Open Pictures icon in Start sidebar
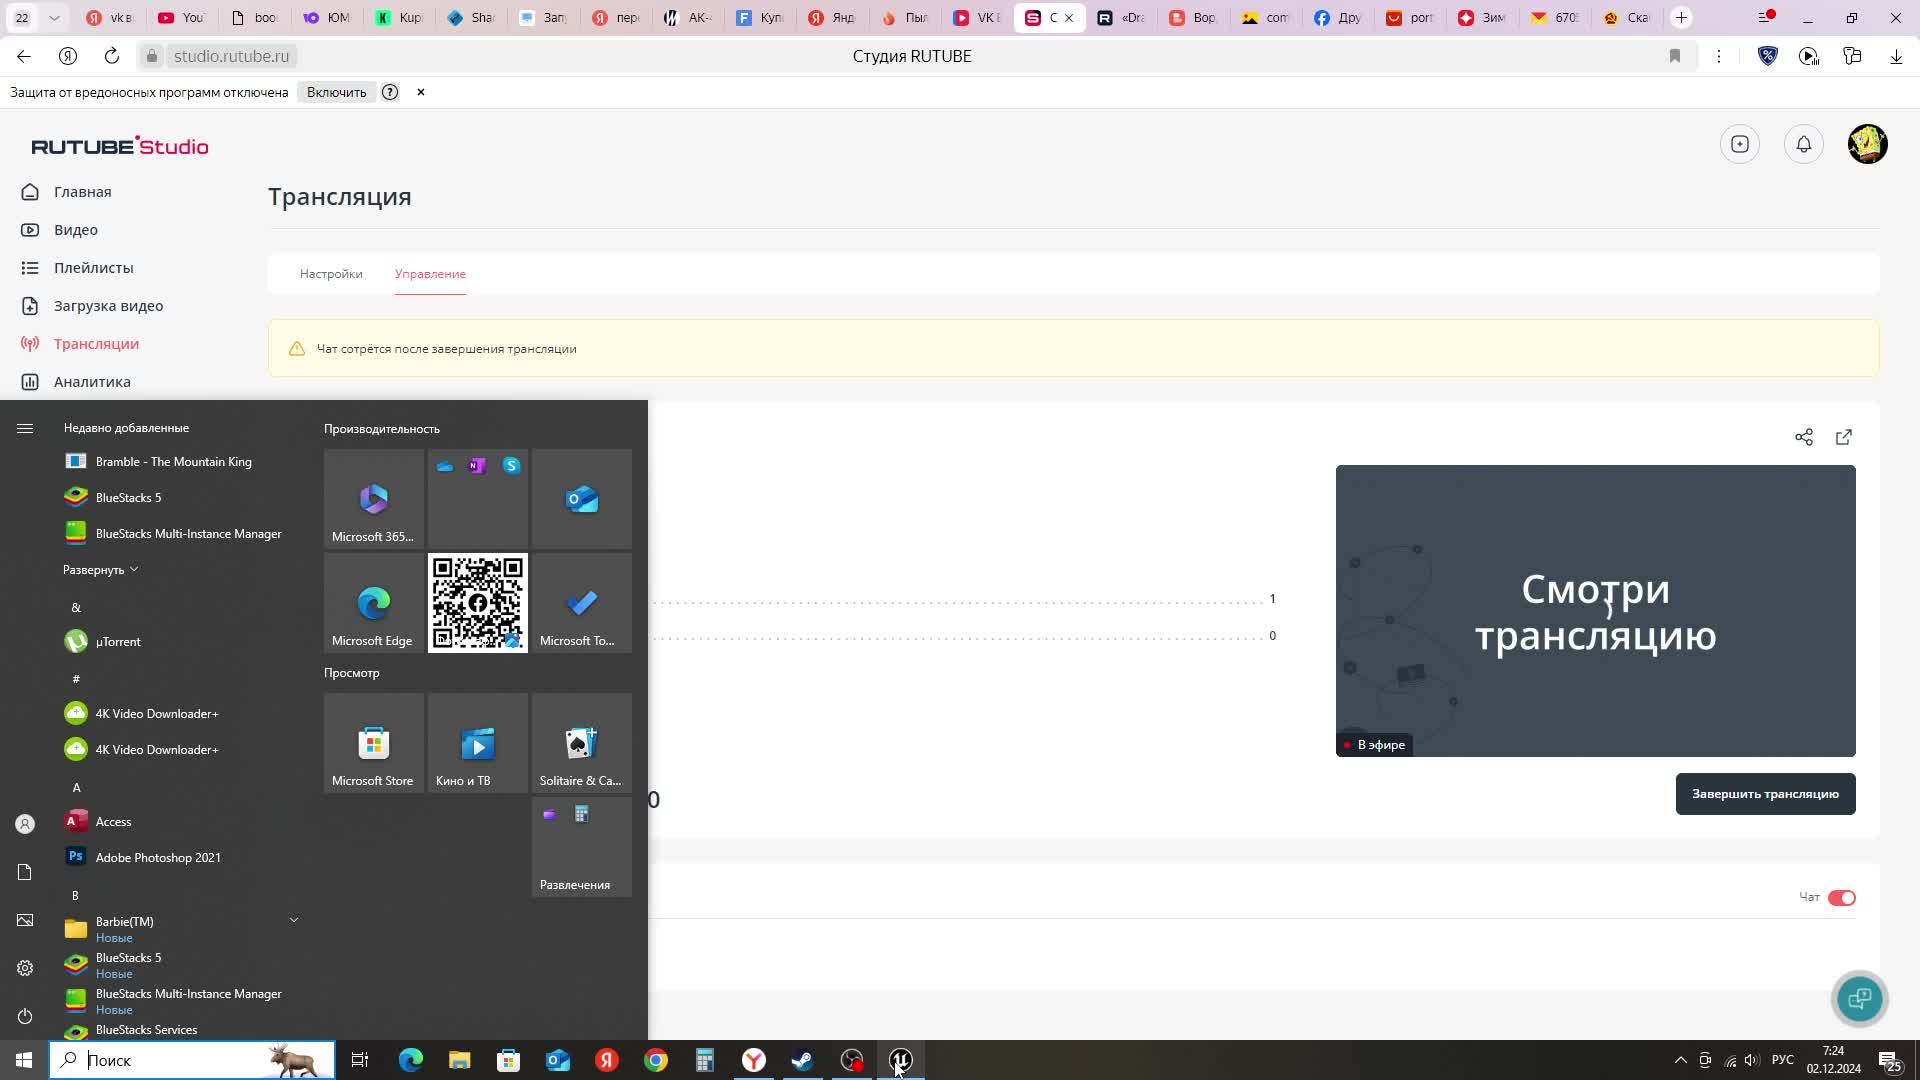Image resolution: width=1920 pixels, height=1080 pixels. (x=25, y=920)
